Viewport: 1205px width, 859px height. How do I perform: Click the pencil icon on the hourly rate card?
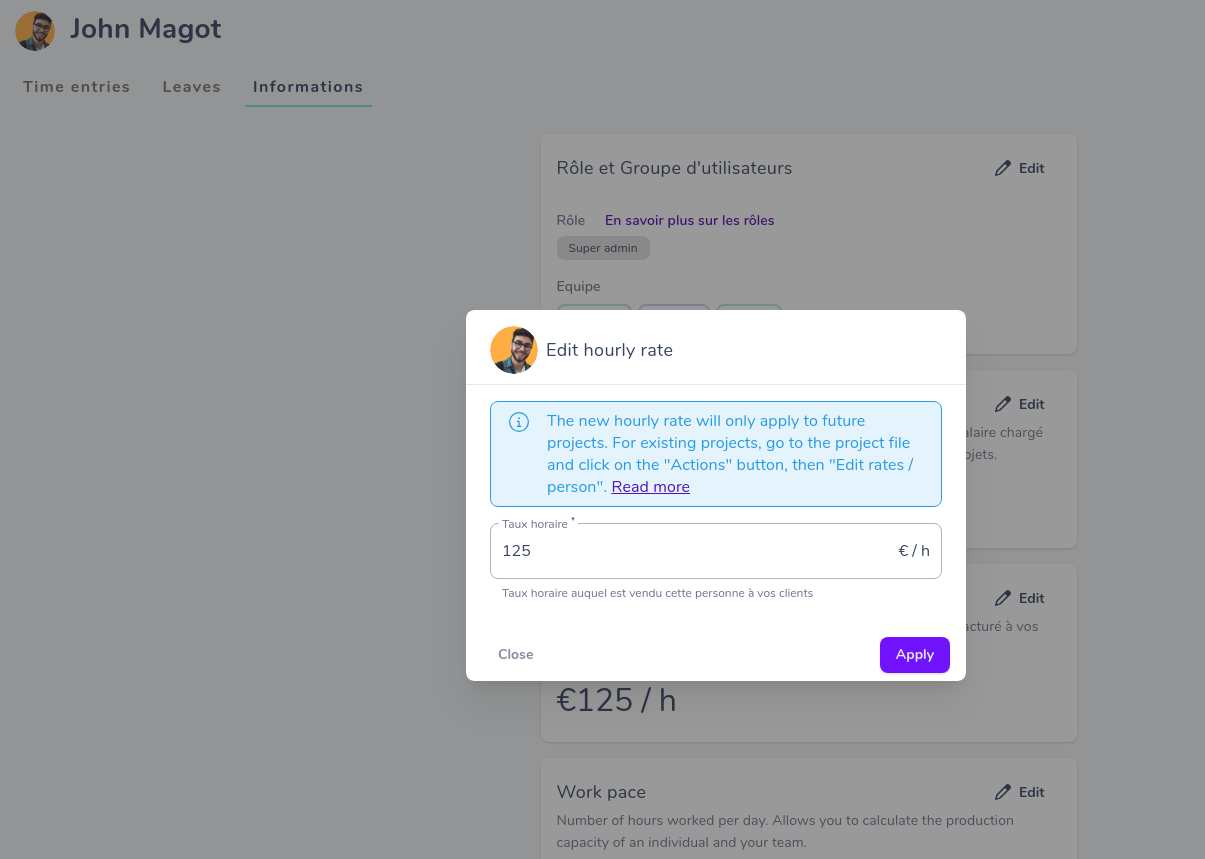(1003, 598)
